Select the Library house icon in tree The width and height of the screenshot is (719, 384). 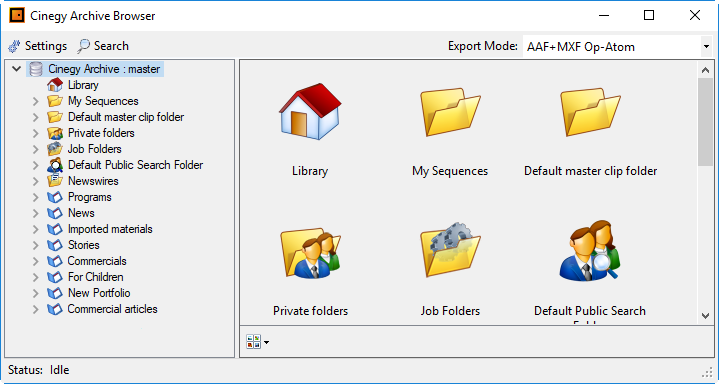[x=55, y=85]
